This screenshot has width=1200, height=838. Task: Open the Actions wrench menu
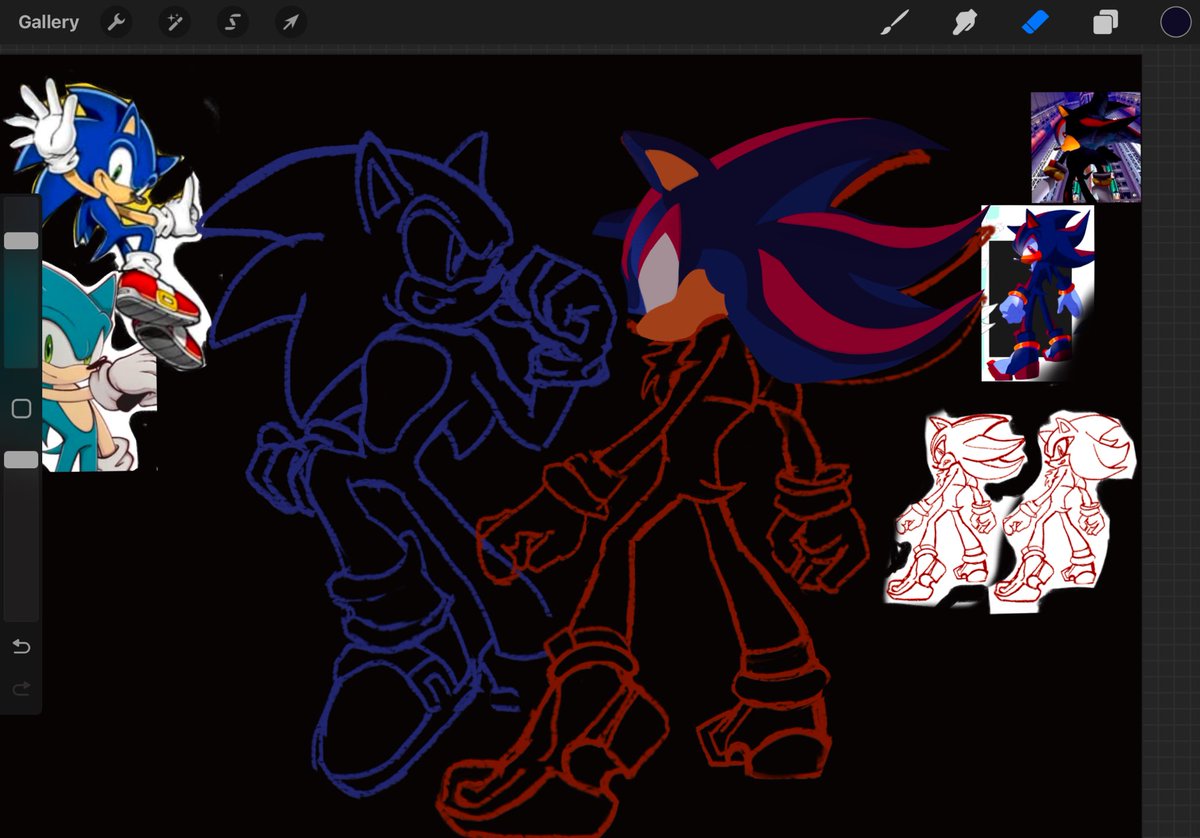[117, 22]
